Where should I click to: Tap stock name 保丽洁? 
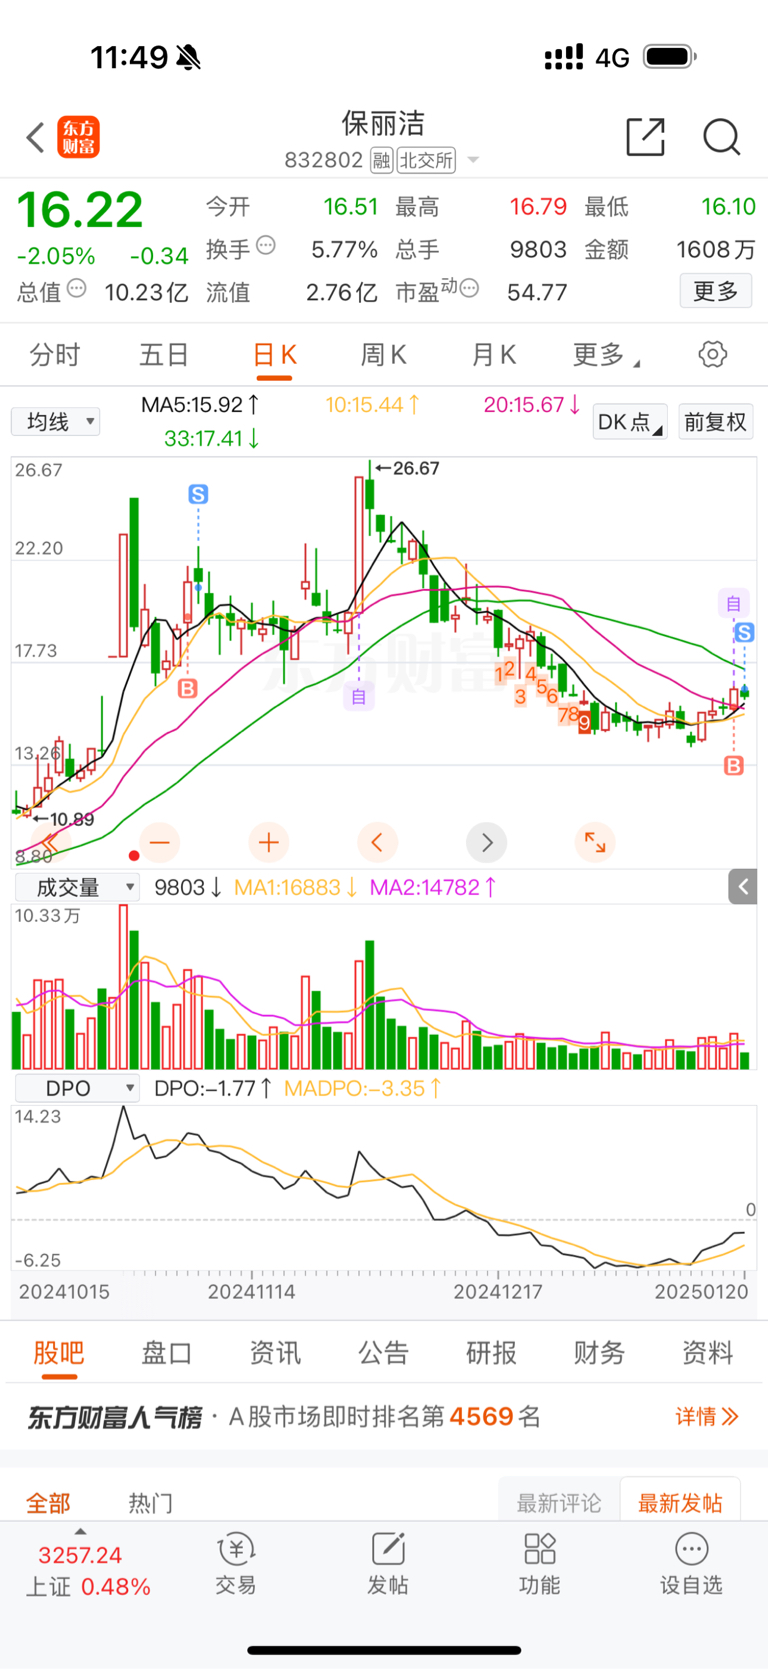pos(384,123)
